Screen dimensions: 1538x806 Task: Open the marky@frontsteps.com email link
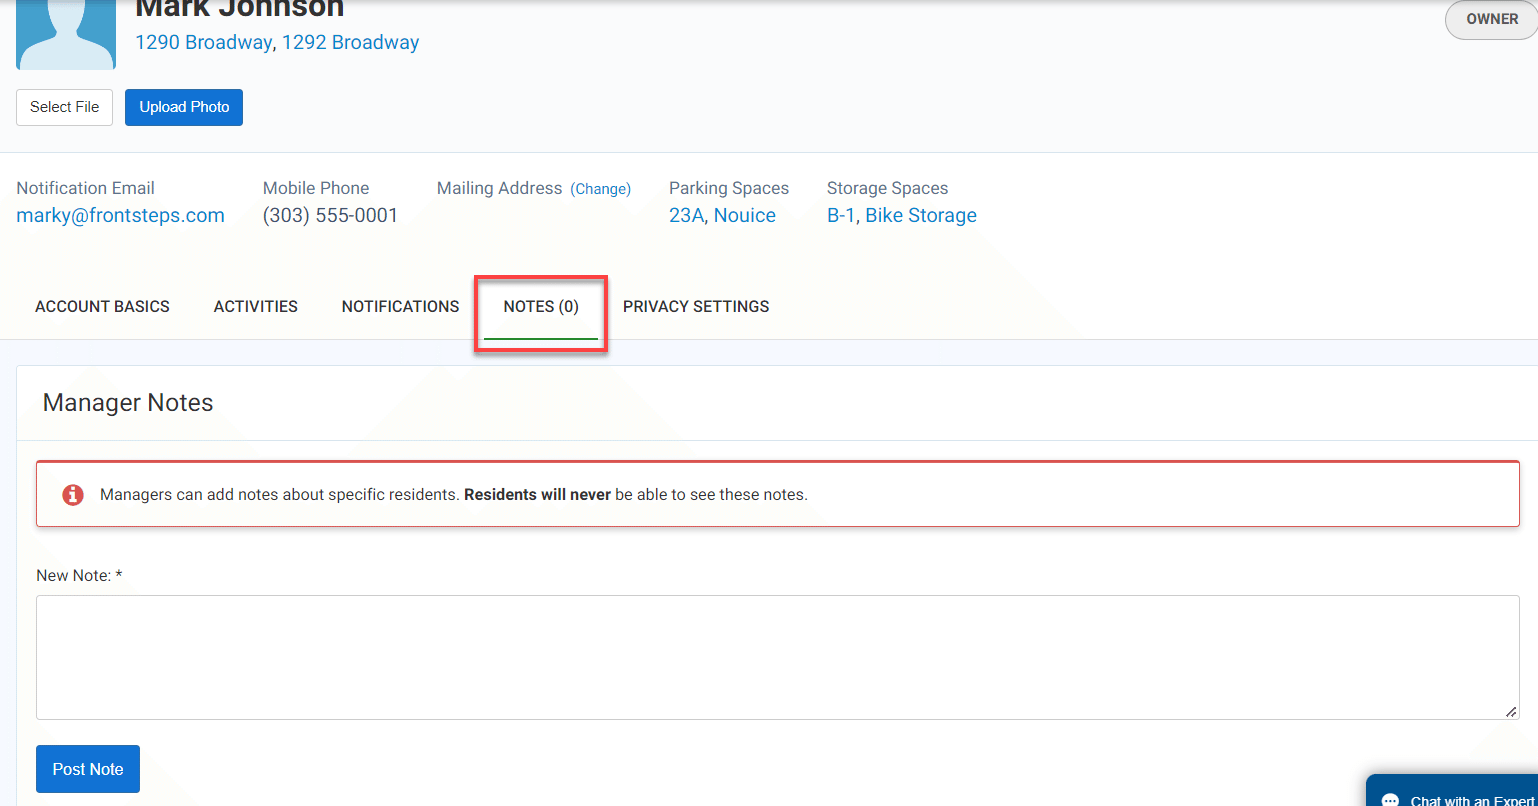tap(120, 215)
